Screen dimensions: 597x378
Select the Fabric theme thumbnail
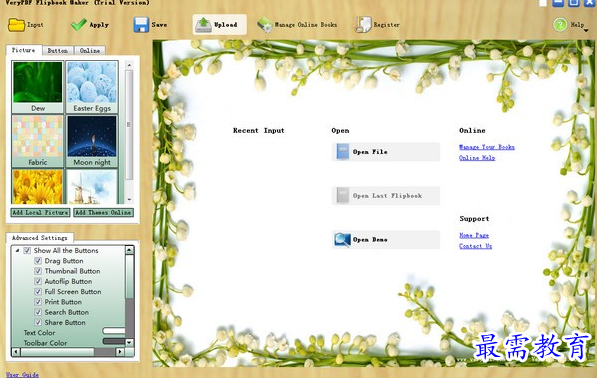tap(38, 141)
